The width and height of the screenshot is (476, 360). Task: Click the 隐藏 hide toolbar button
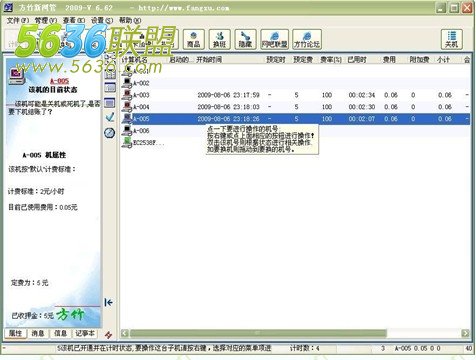pyautogui.click(x=245, y=39)
